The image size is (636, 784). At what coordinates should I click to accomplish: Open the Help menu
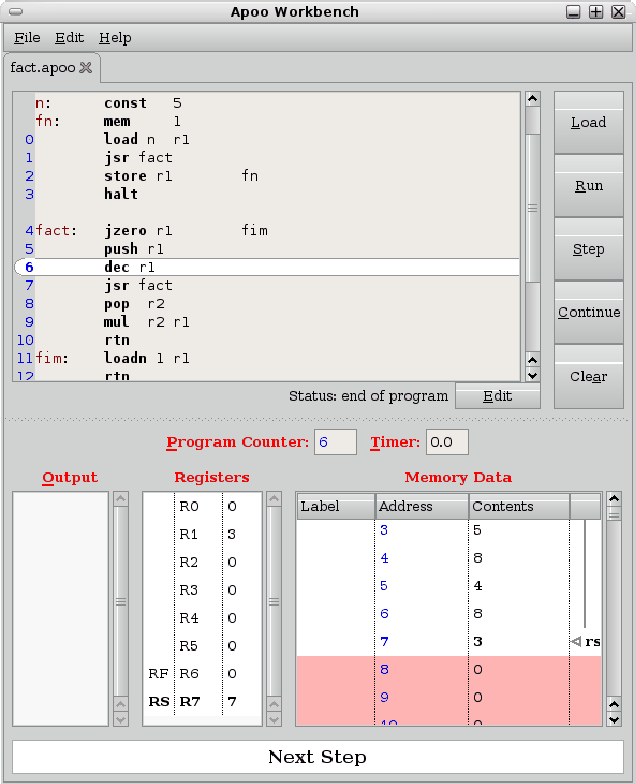tap(115, 38)
